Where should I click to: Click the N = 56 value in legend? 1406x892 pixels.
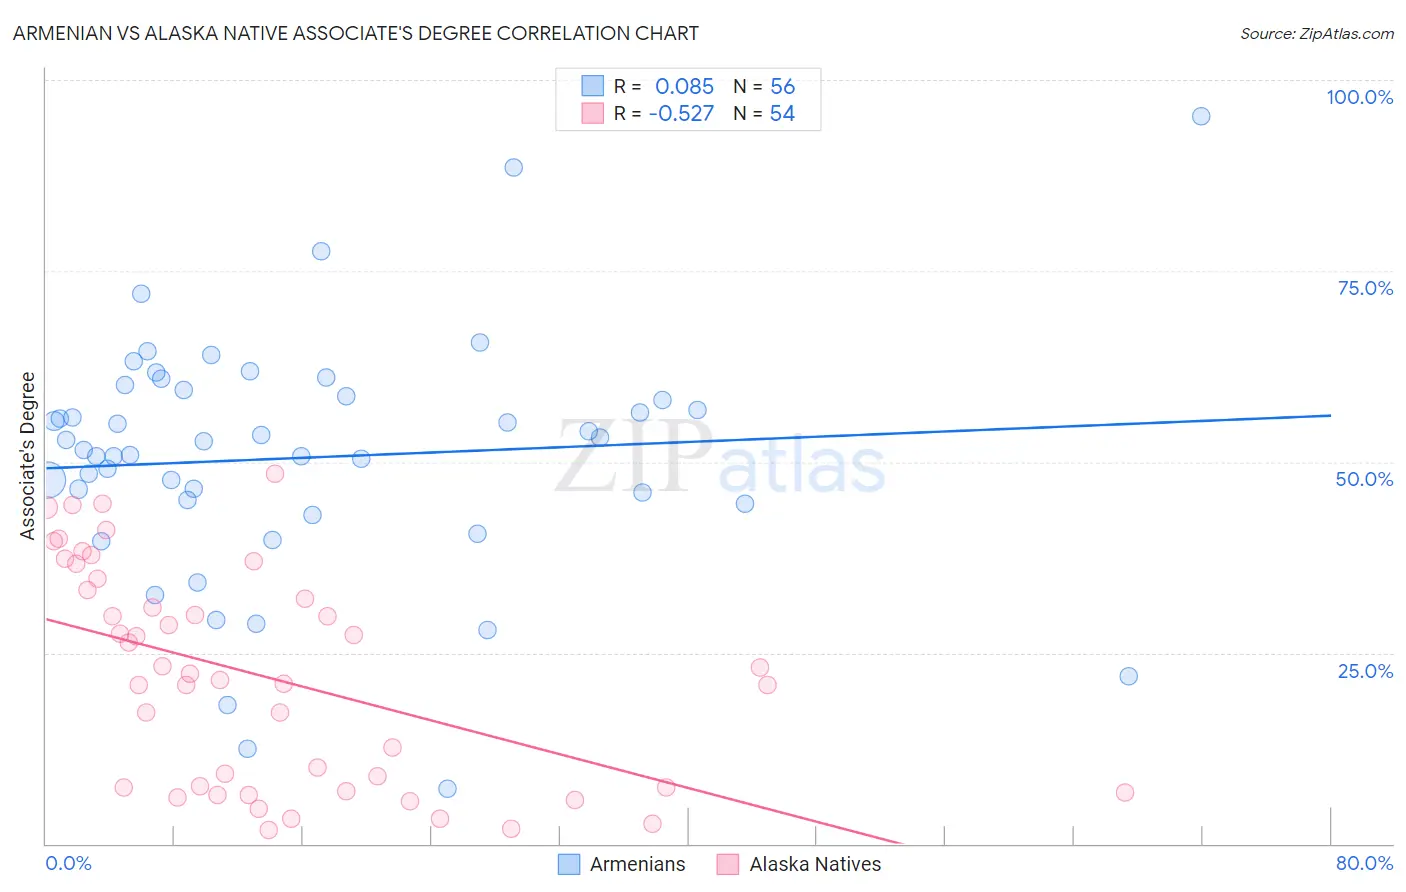pos(764,86)
